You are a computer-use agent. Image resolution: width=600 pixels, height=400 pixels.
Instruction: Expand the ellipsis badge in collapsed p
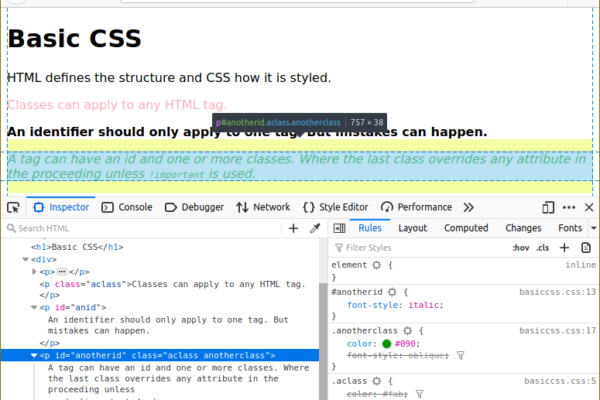tap(62, 272)
